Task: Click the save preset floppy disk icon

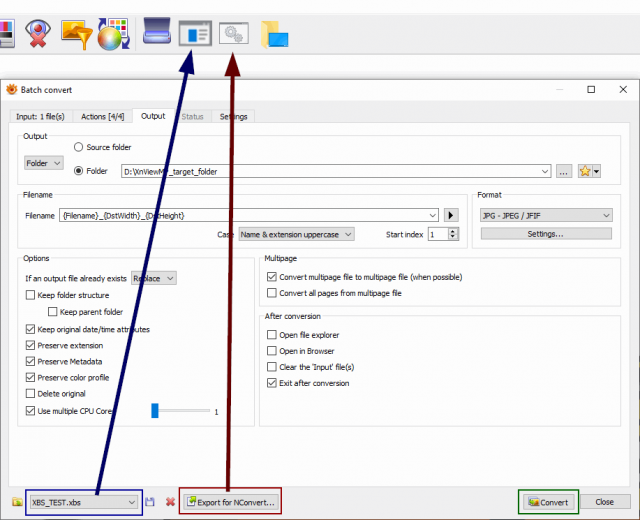Action: point(150,502)
